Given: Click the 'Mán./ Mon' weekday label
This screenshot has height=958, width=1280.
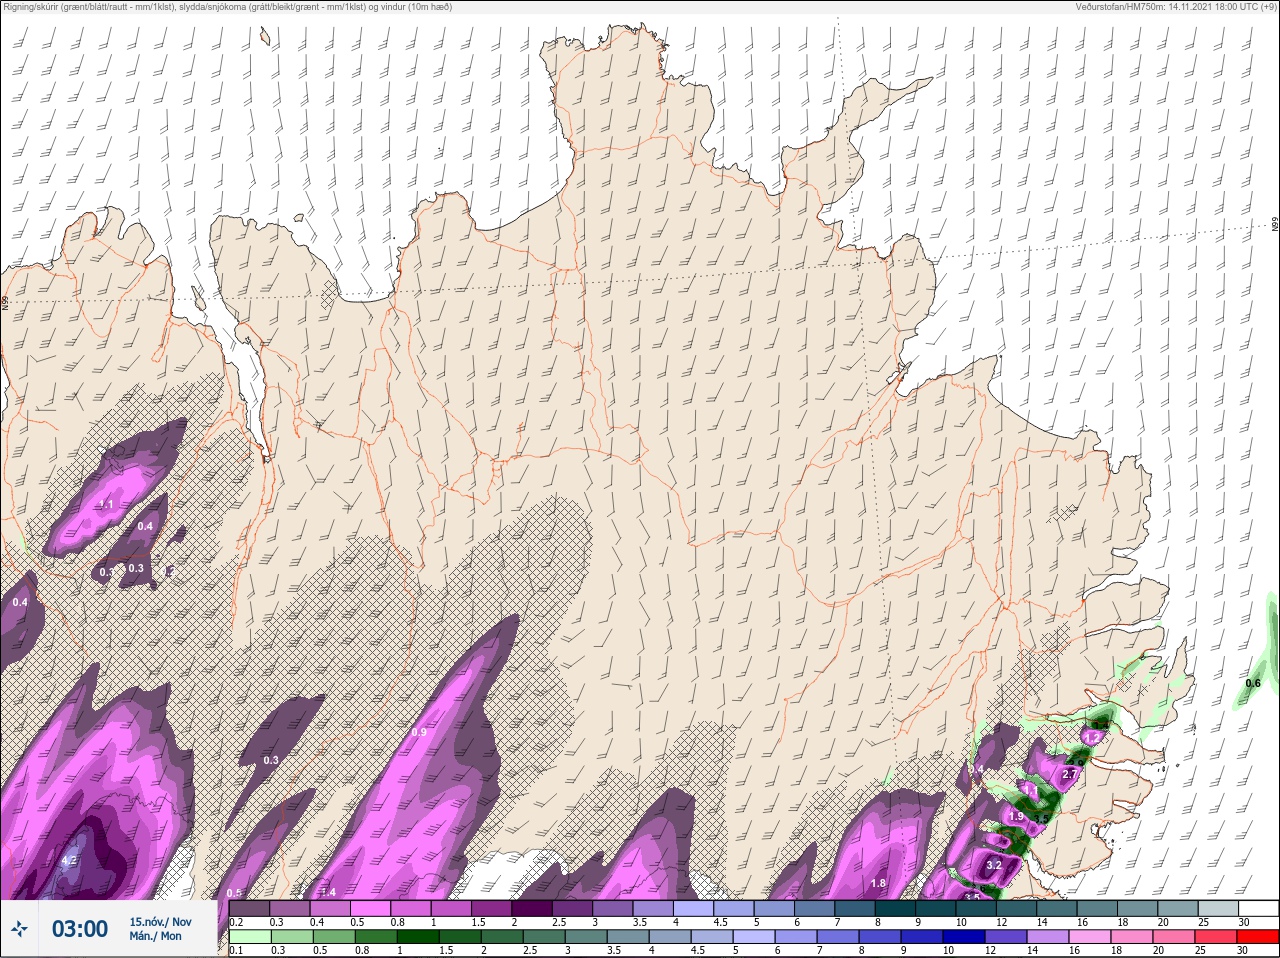Looking at the screenshot, I should (156, 937).
